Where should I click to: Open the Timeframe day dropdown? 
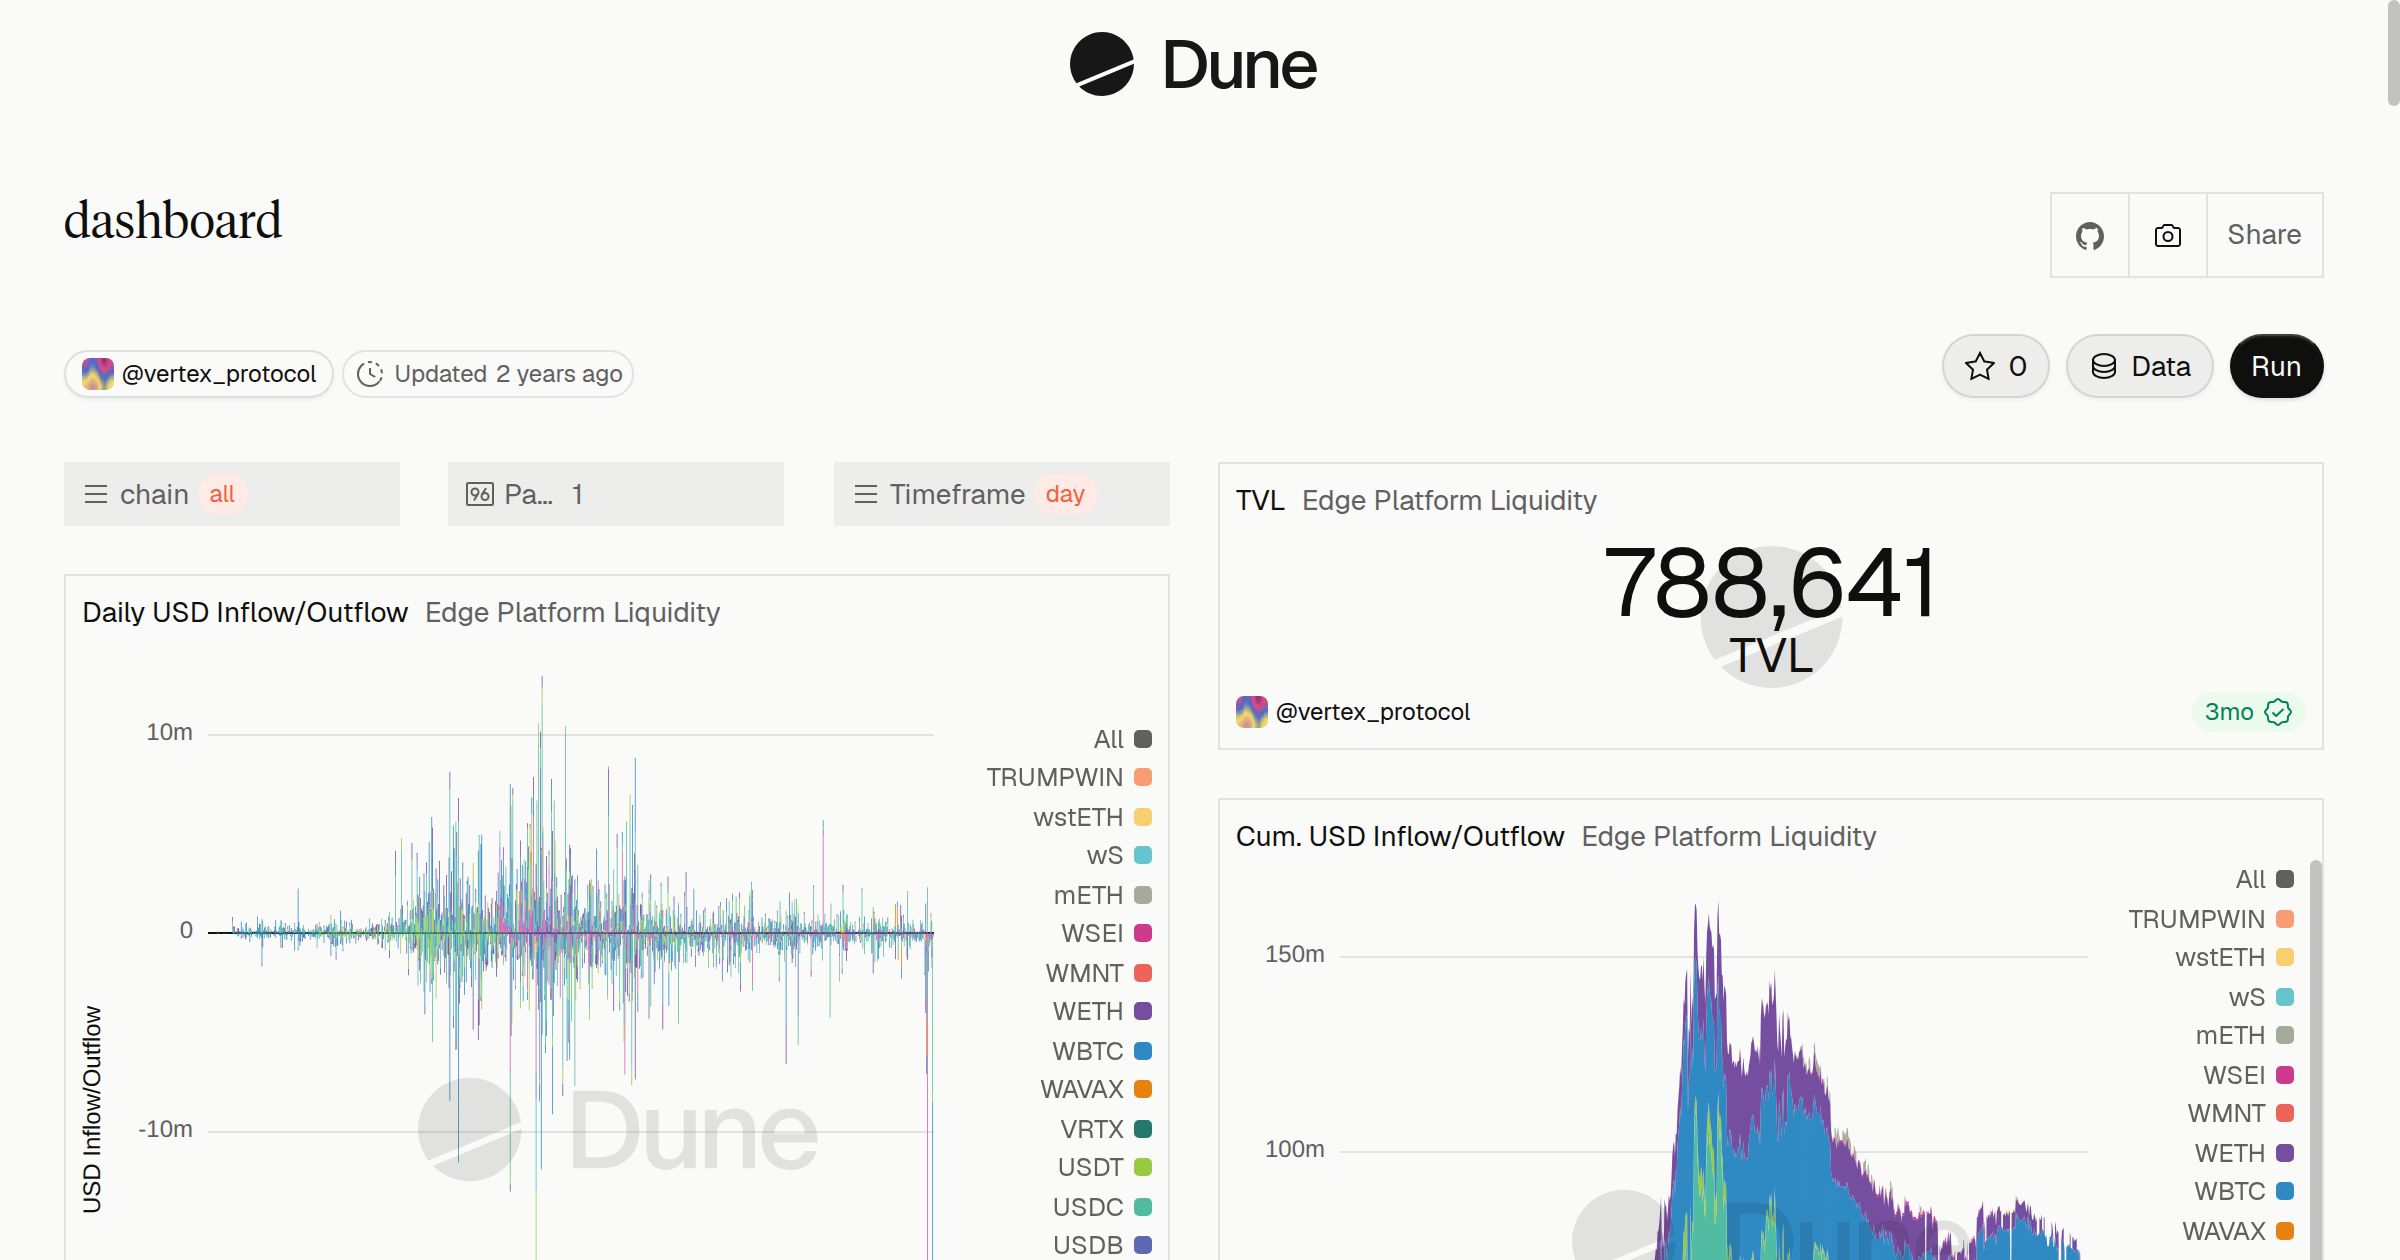pyautogui.click(x=1002, y=494)
